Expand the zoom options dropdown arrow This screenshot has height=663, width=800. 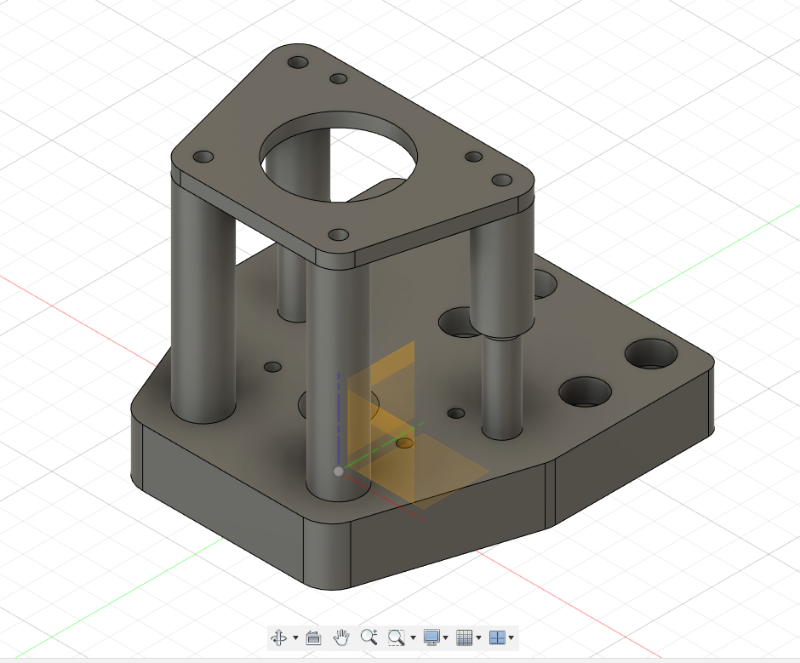point(412,638)
